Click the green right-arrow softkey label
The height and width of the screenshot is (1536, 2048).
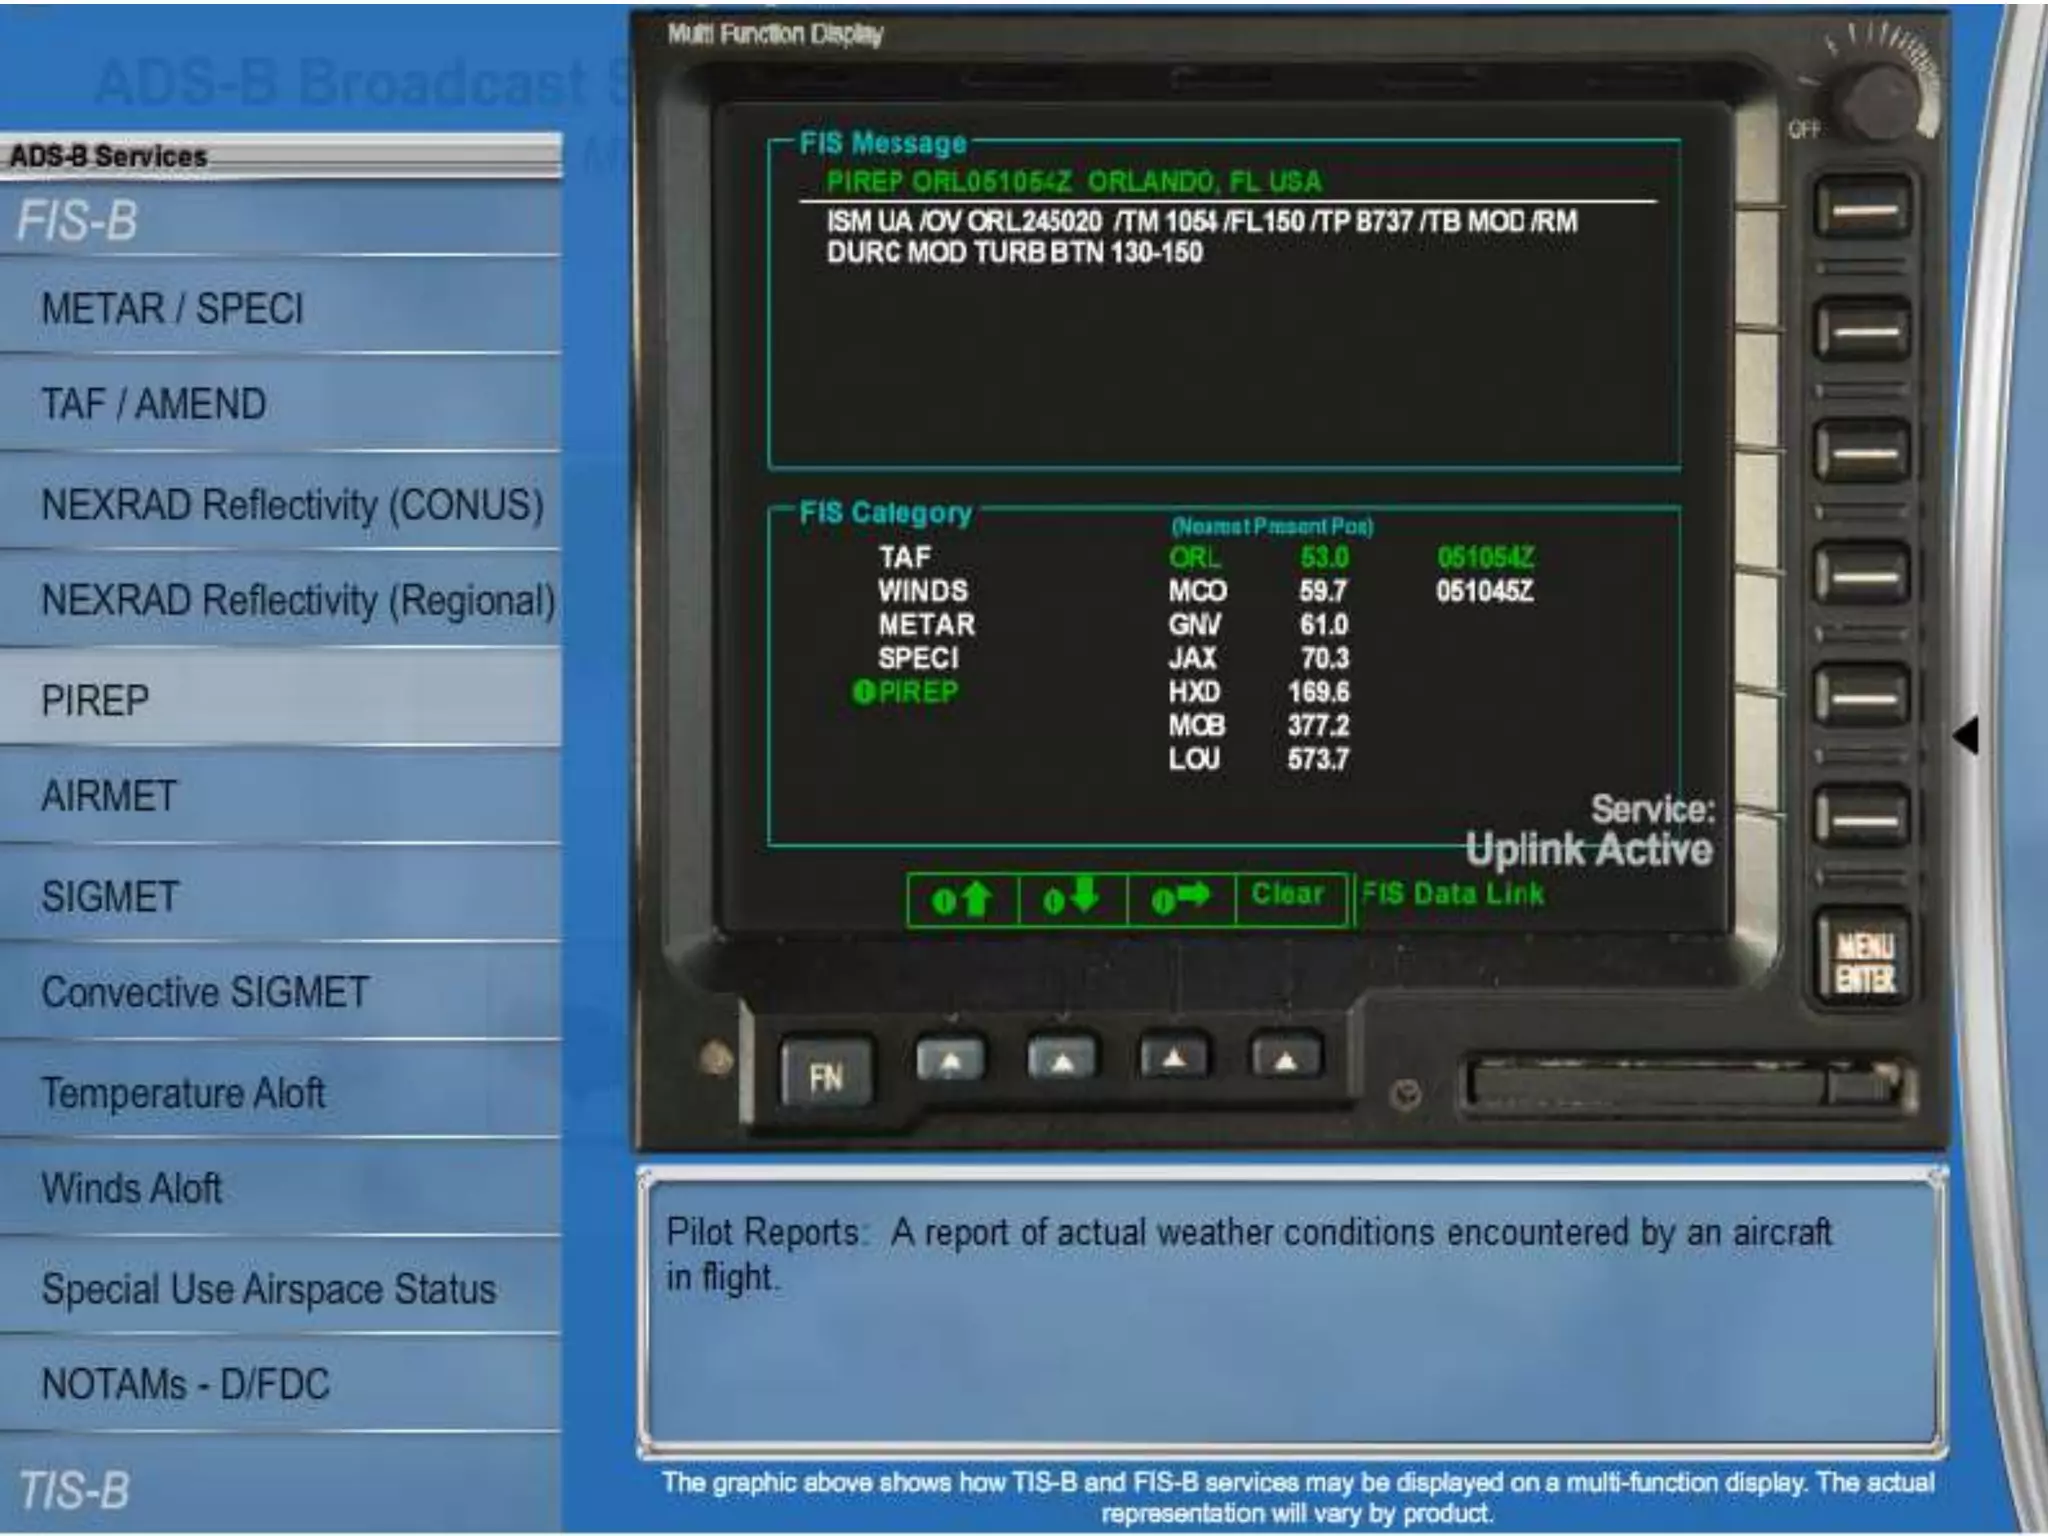click(x=1181, y=897)
